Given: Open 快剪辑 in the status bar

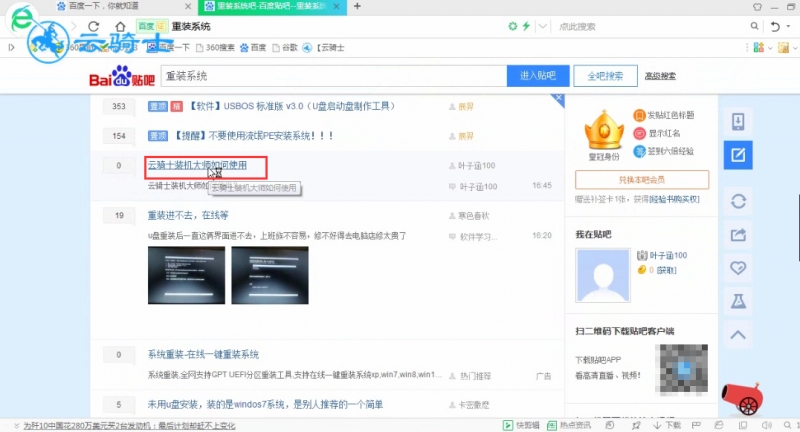Looking at the screenshot, I should point(521,425).
